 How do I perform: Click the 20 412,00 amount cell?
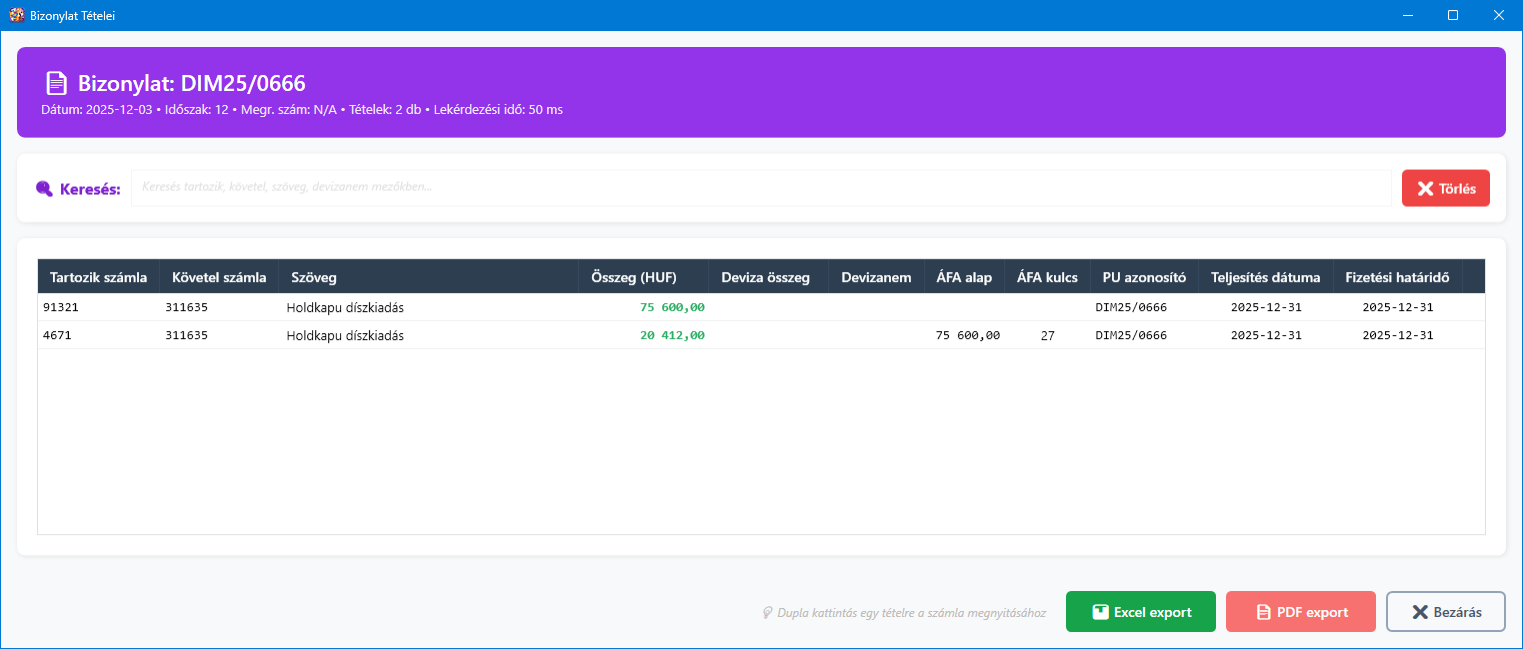tap(672, 336)
